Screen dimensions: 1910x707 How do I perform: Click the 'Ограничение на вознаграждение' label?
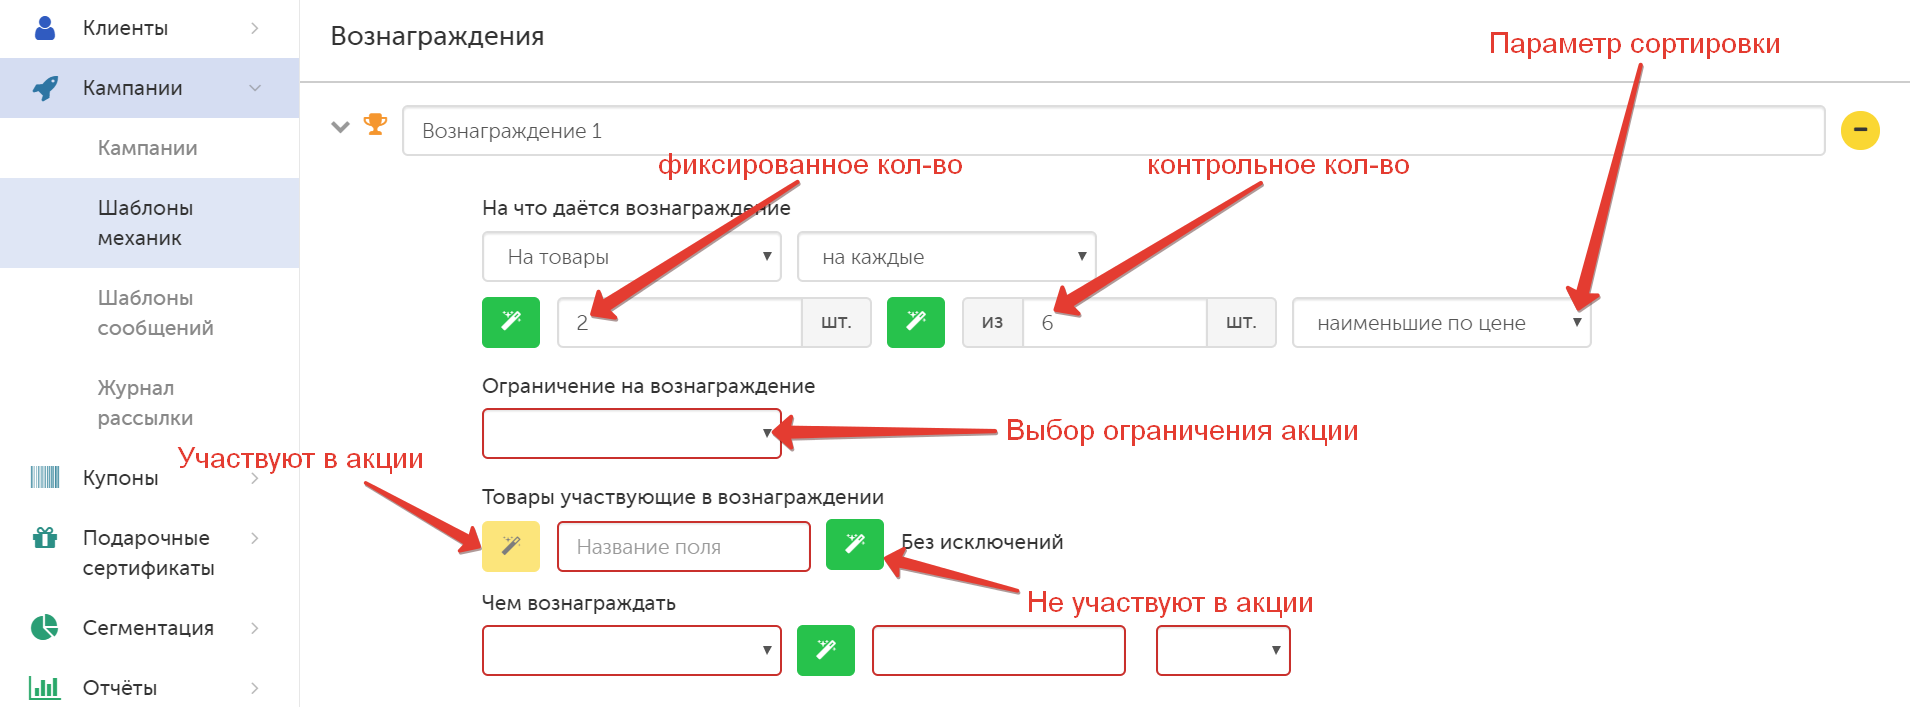point(648,386)
